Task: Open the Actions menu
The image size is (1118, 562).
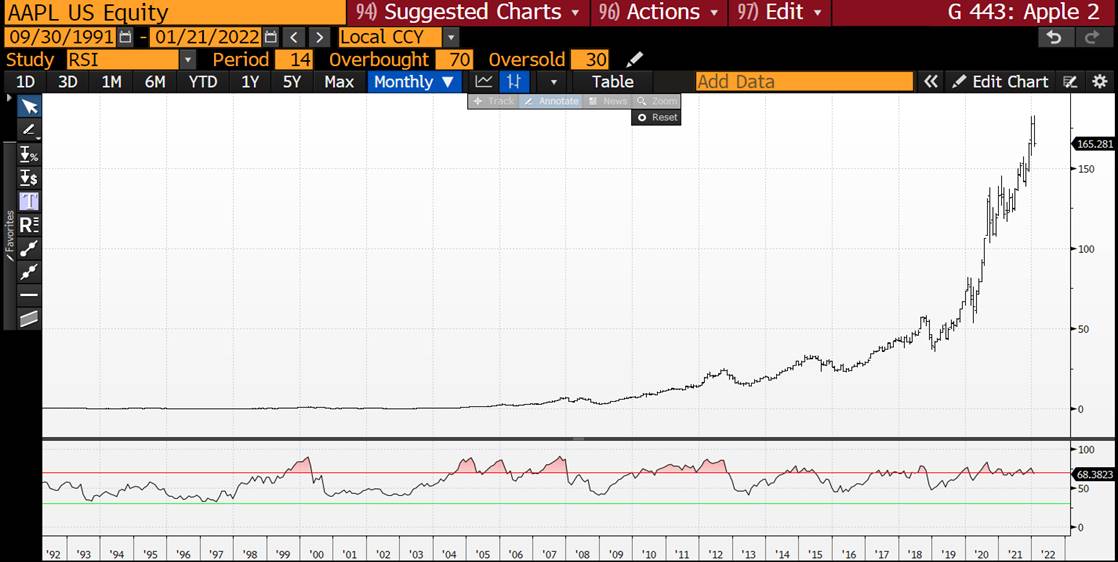Action: click(x=660, y=12)
